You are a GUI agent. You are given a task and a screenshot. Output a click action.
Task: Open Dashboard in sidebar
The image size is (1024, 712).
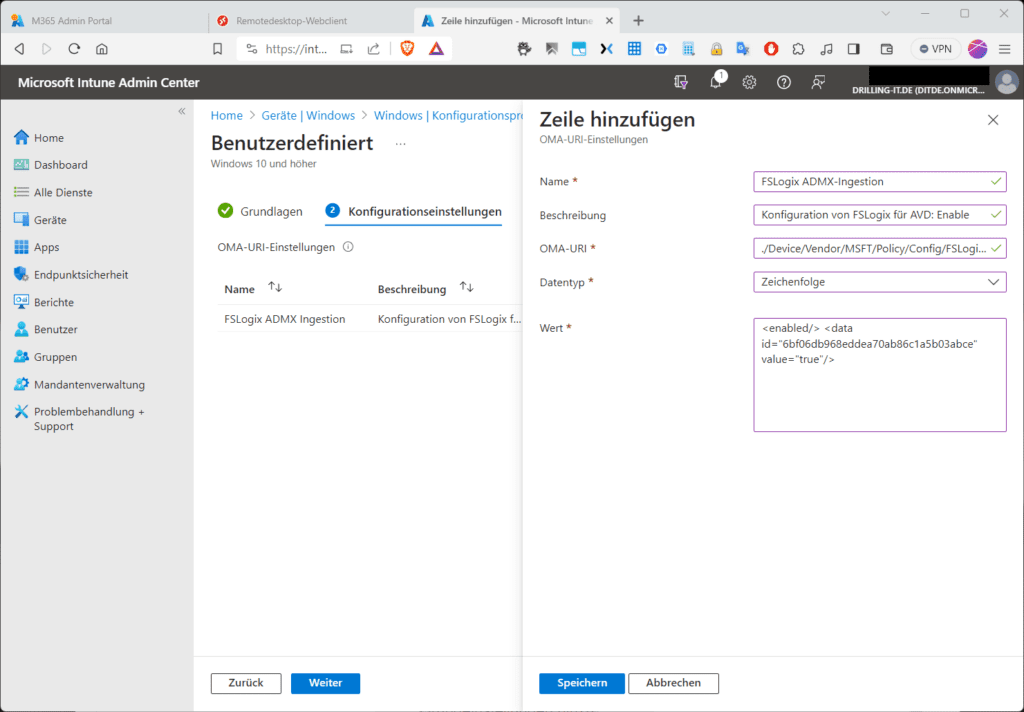click(x=51, y=165)
